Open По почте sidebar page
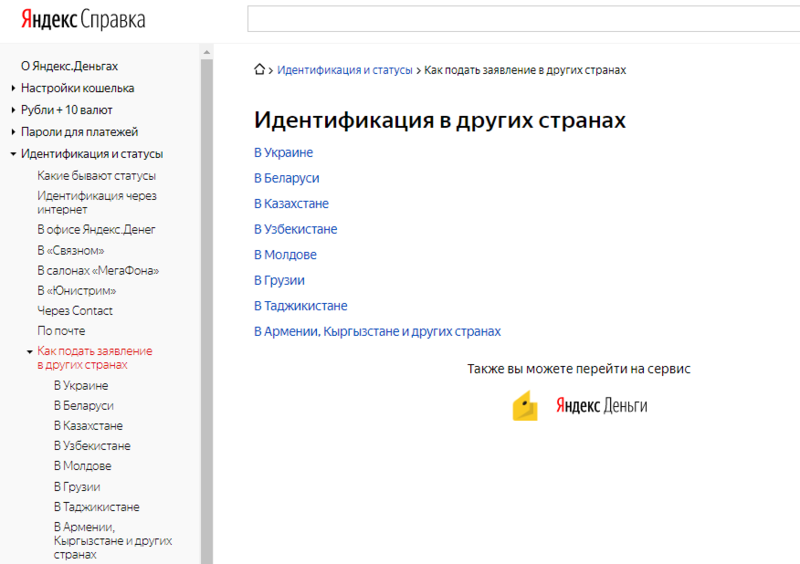Viewport: 800px width, 564px height. (61, 331)
